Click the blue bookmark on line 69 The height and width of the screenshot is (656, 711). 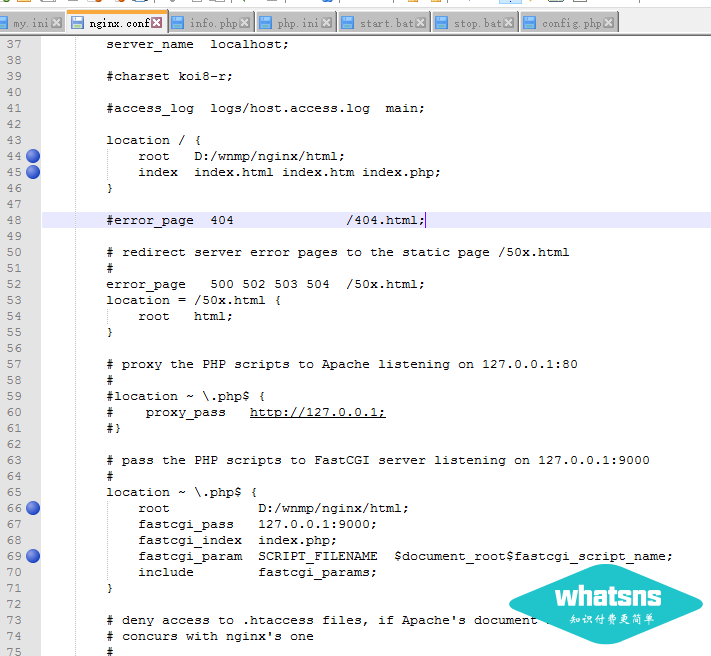tap(33, 556)
